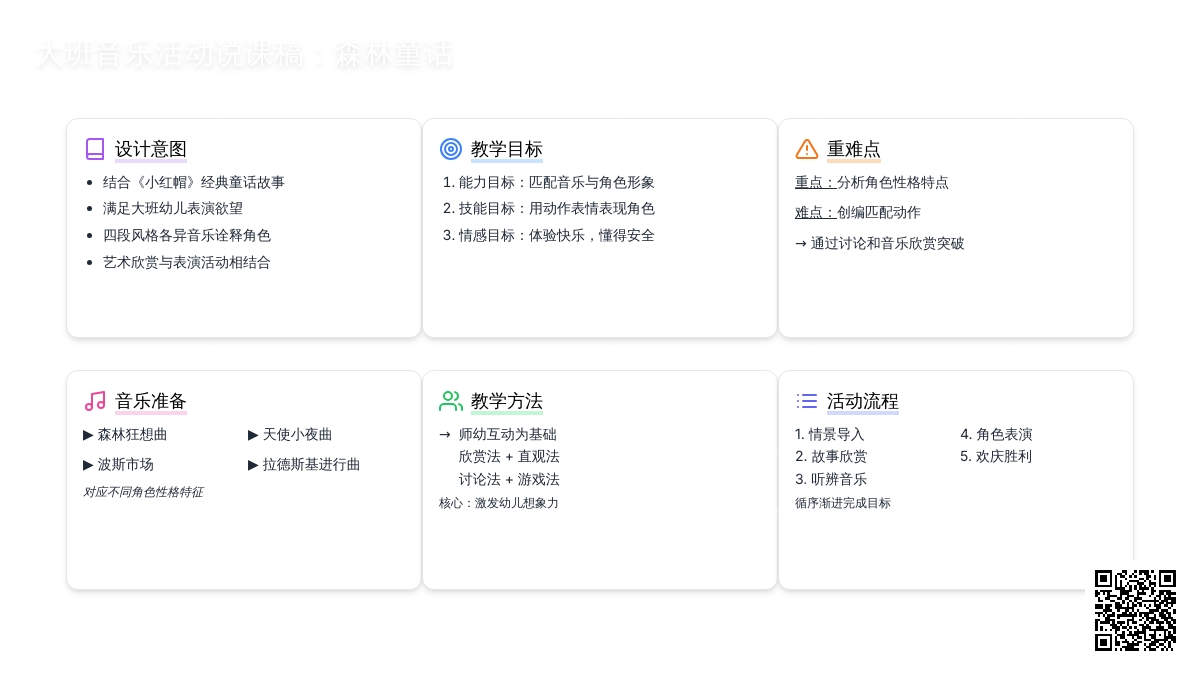Click the play triangle before 天使小夜曲
Screen dimensions: 1200x675
(253, 435)
